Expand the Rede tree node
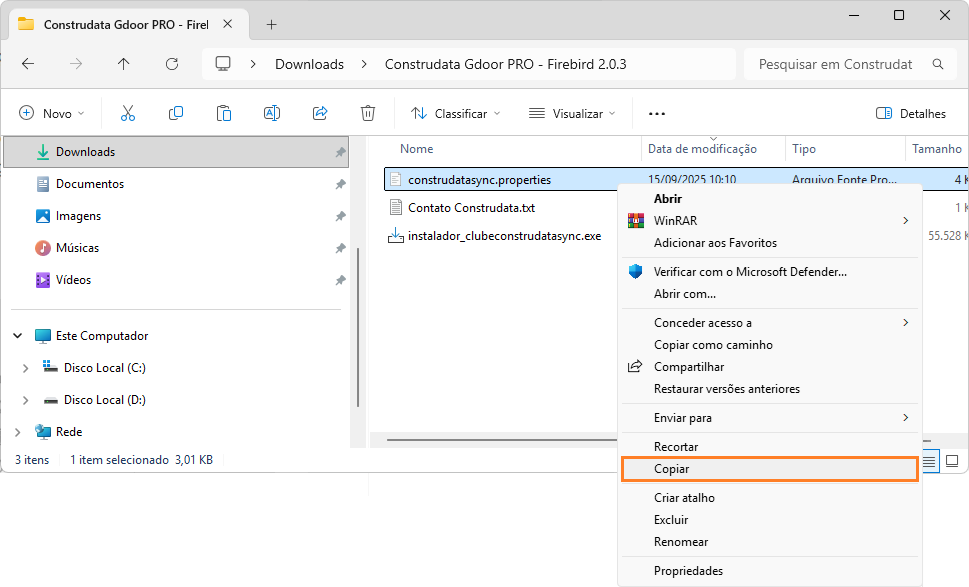 (x=18, y=433)
